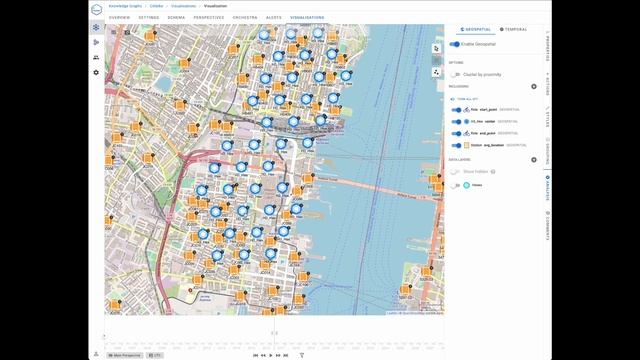Click the timeline current-position marker
640x360 pixels.
click(x=274, y=333)
